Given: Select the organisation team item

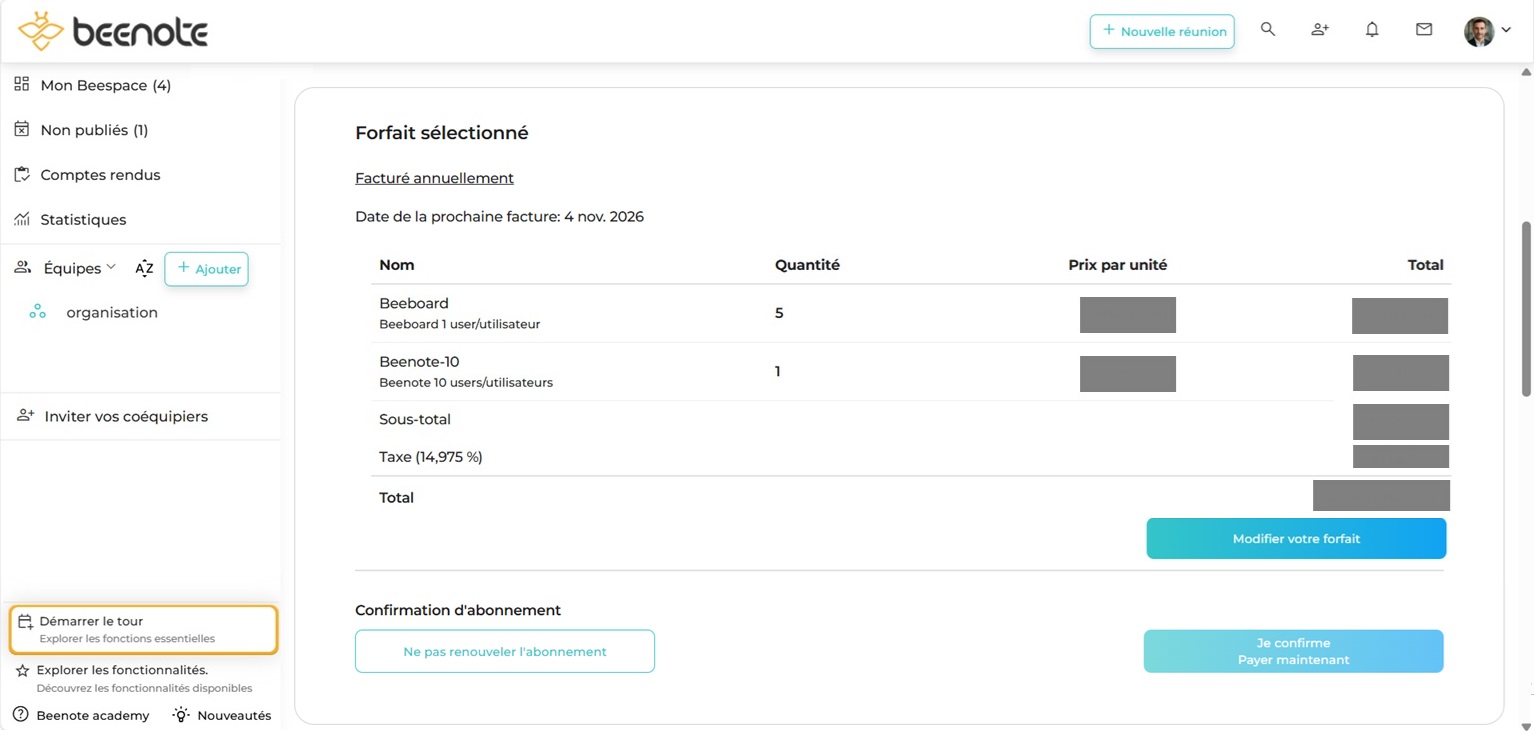Looking at the screenshot, I should [x=111, y=312].
